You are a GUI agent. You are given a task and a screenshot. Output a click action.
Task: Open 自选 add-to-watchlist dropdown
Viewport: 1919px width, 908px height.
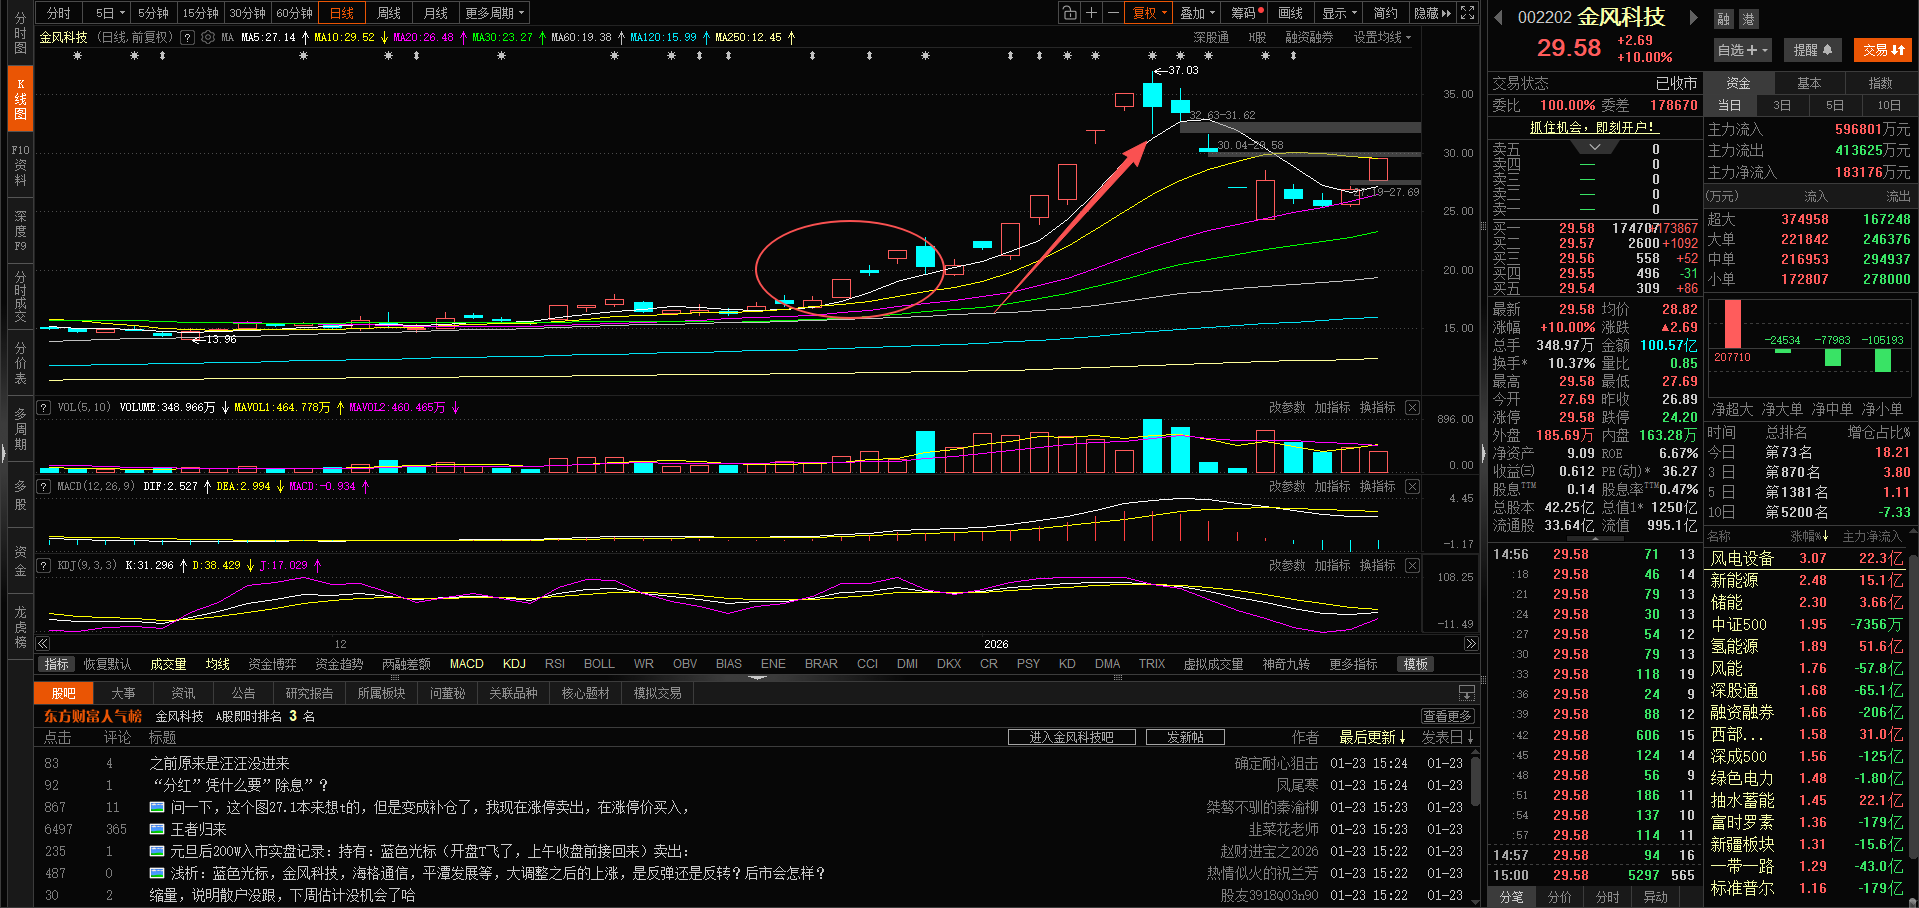click(1743, 50)
